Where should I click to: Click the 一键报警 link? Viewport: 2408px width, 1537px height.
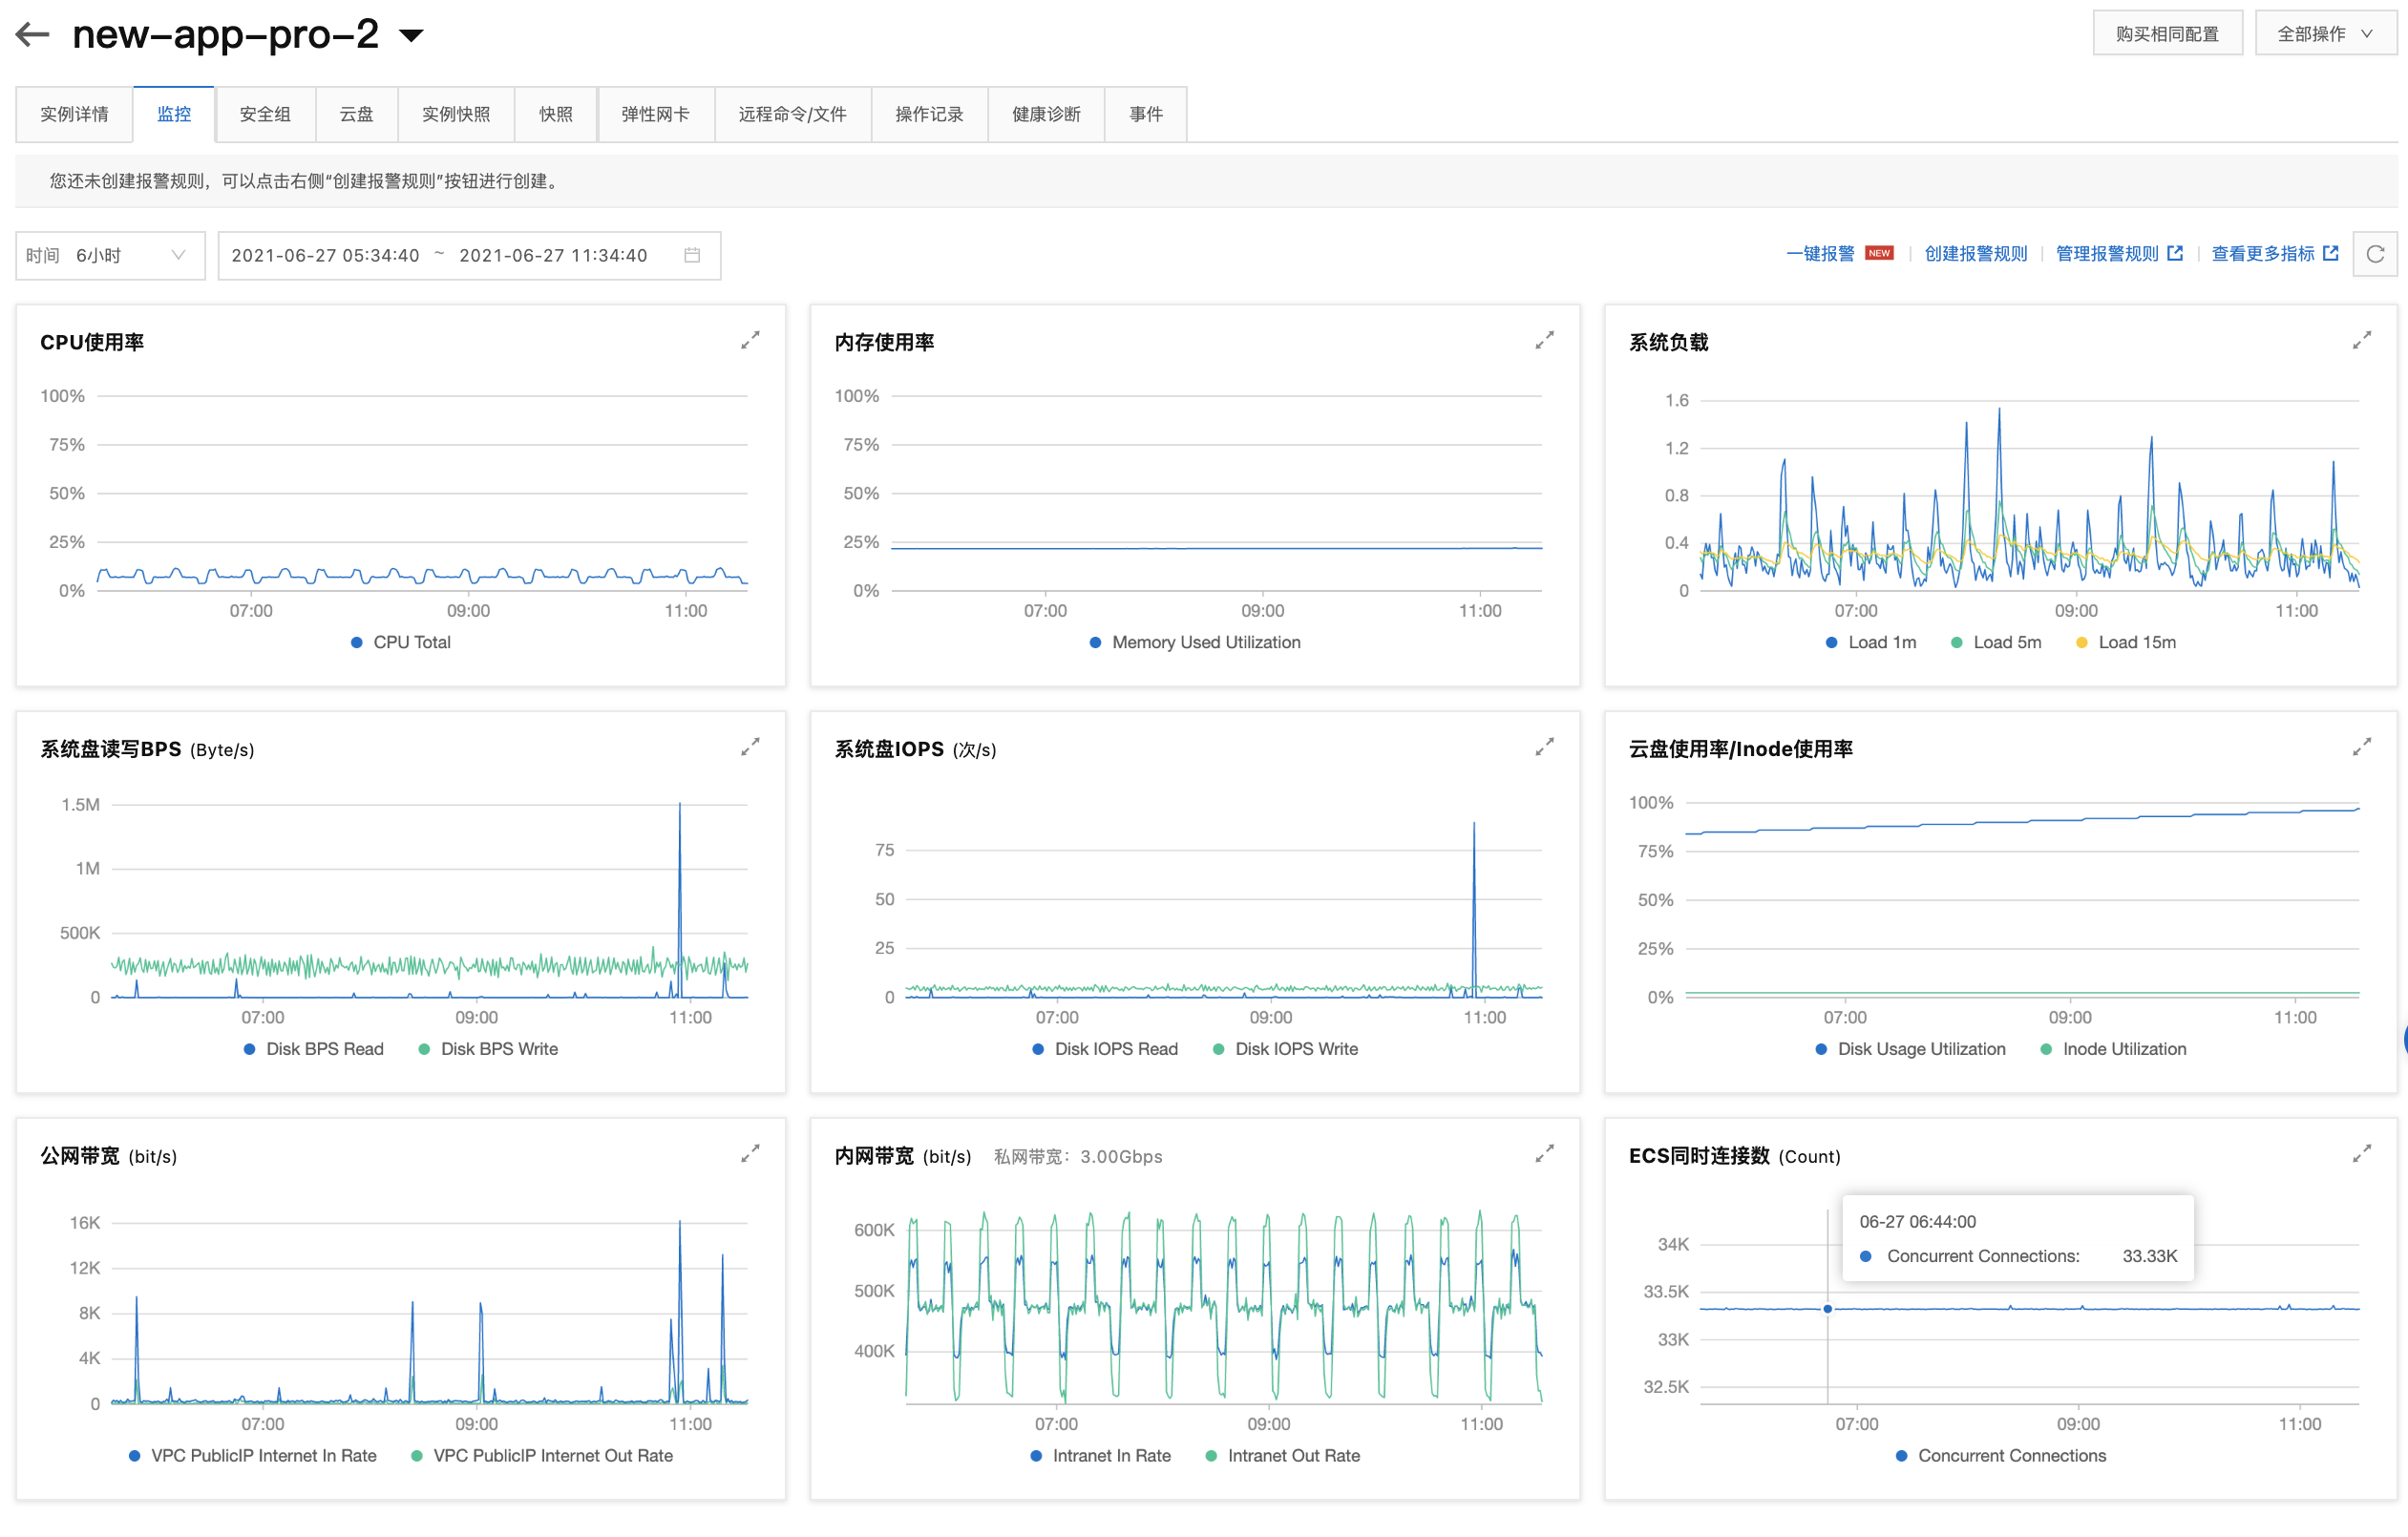pyautogui.click(x=1820, y=254)
